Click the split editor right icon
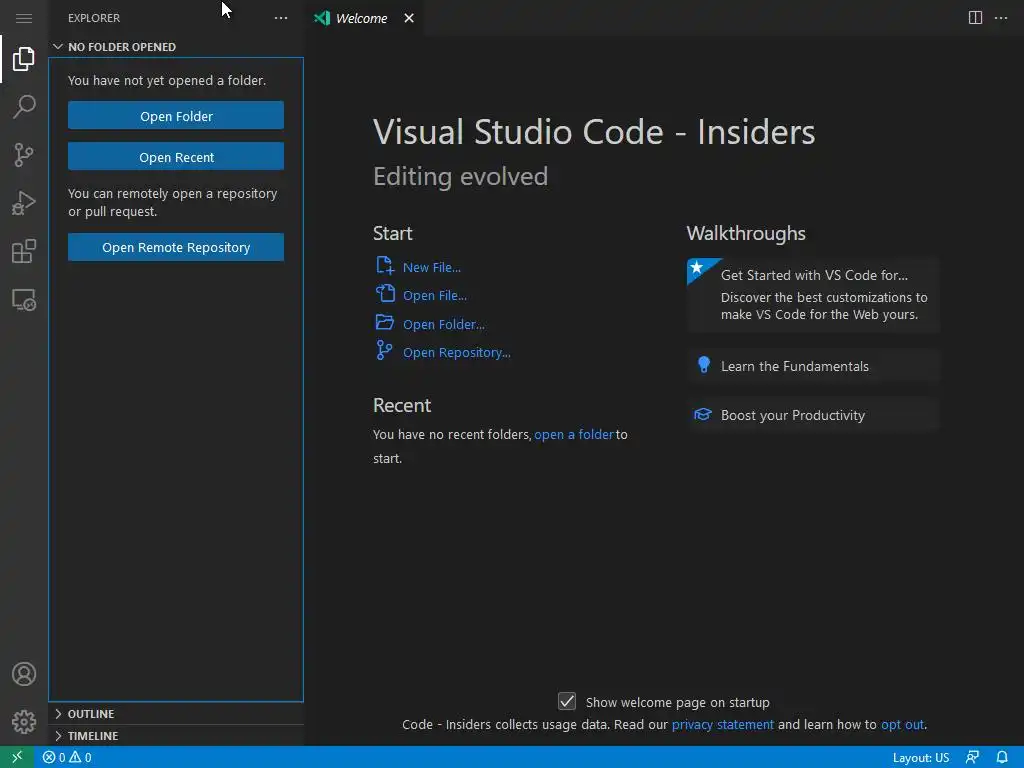The width and height of the screenshot is (1024, 768). pos(975,18)
